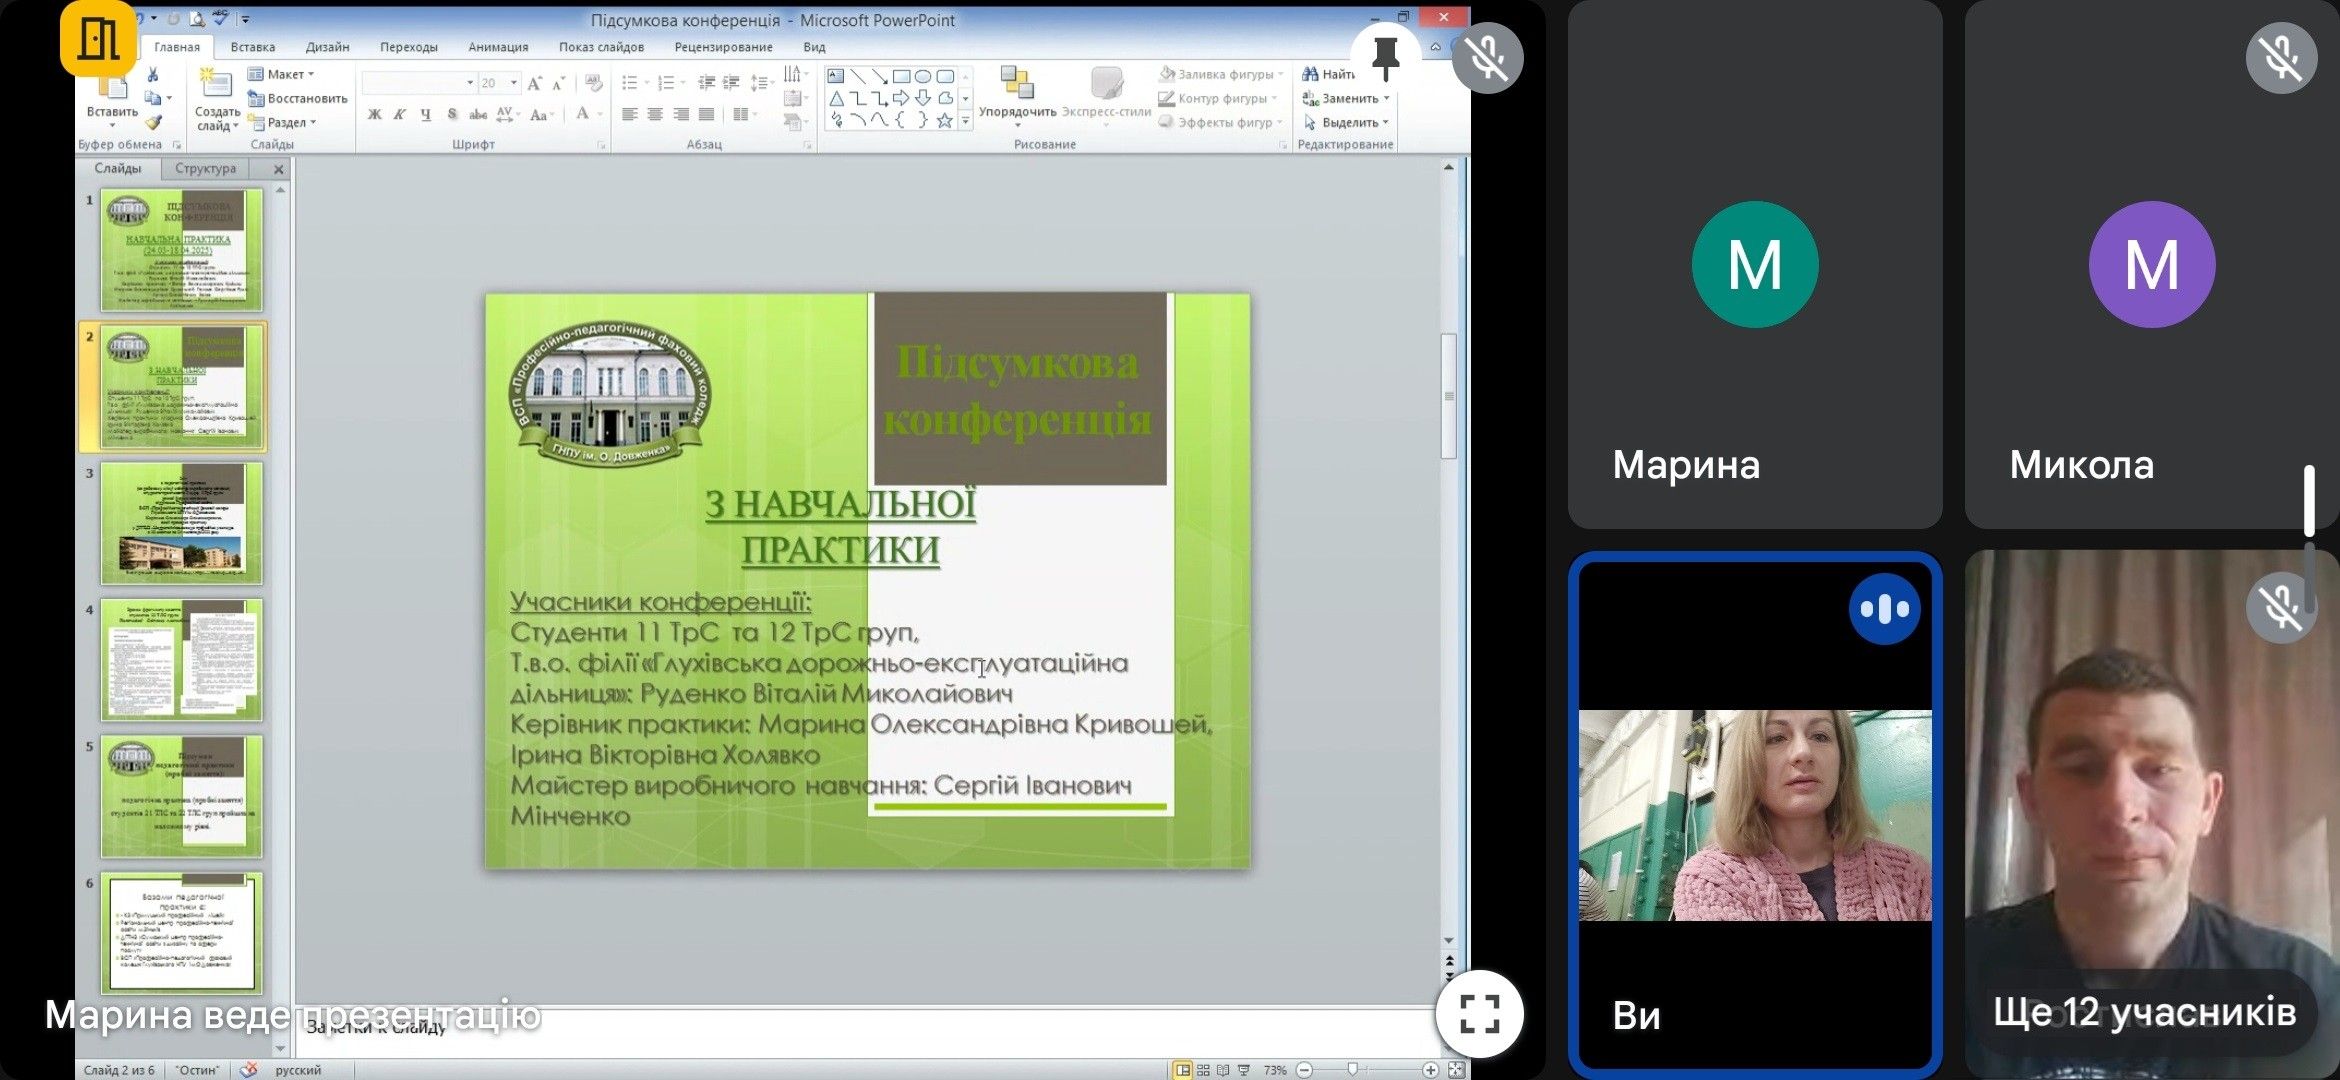Screen dimensions: 2340x1080
Task: Enter fullscreen for the shared presentation
Action: pyautogui.click(x=1479, y=1013)
